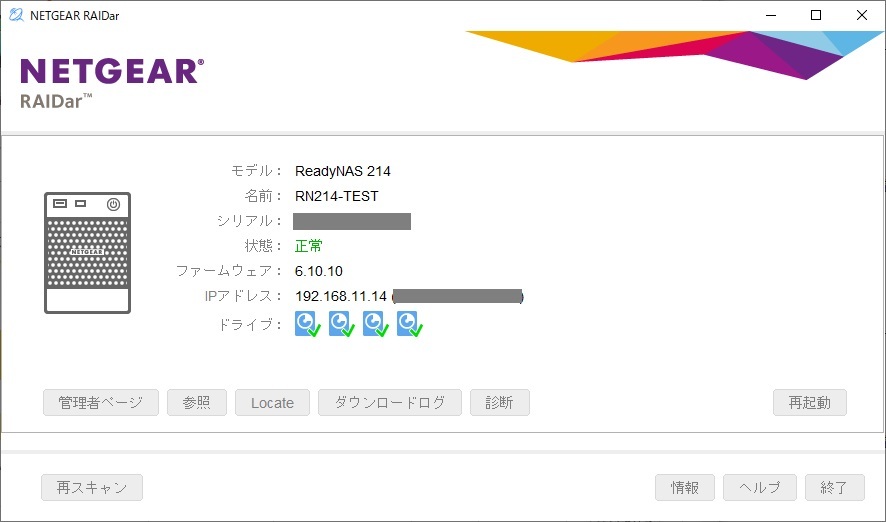The height and width of the screenshot is (522, 886).
Task: Click the IPアドレス label
Action: click(x=243, y=296)
